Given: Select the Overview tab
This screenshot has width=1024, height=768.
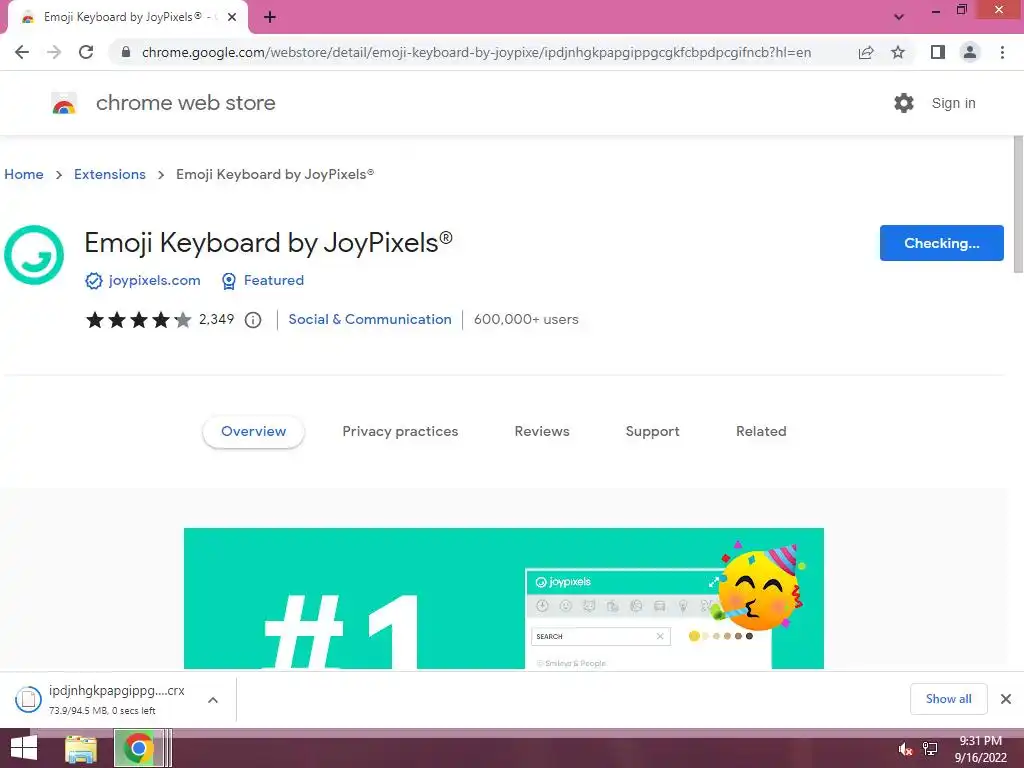Looking at the screenshot, I should pyautogui.click(x=253, y=432).
